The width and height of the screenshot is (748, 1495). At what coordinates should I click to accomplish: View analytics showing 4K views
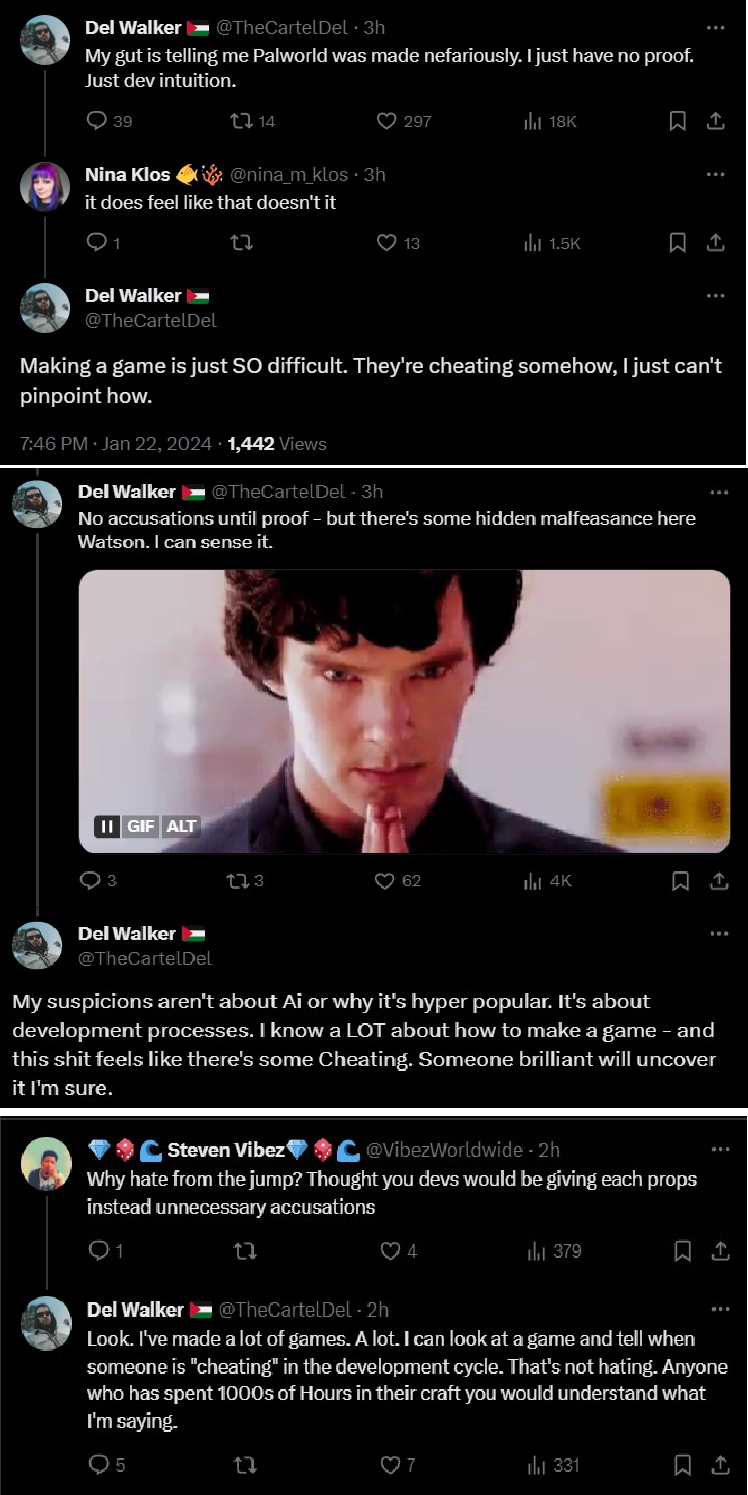click(548, 880)
